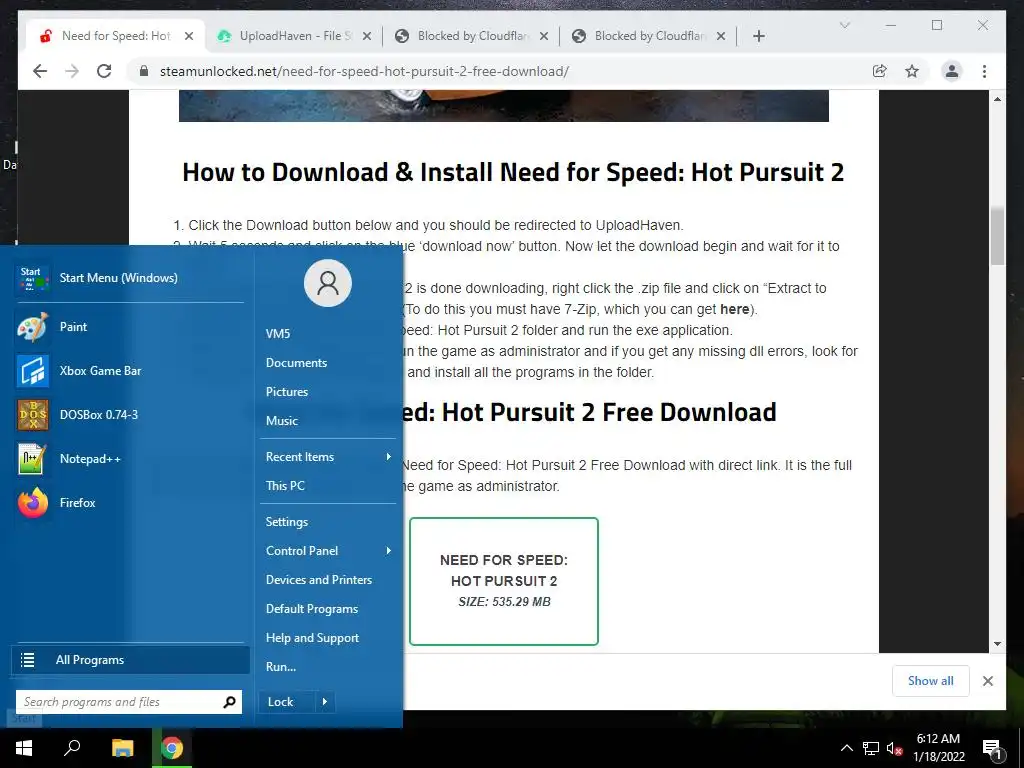Open Chrome profile avatar button
Viewport: 1024px width, 768px height.
[x=952, y=71]
